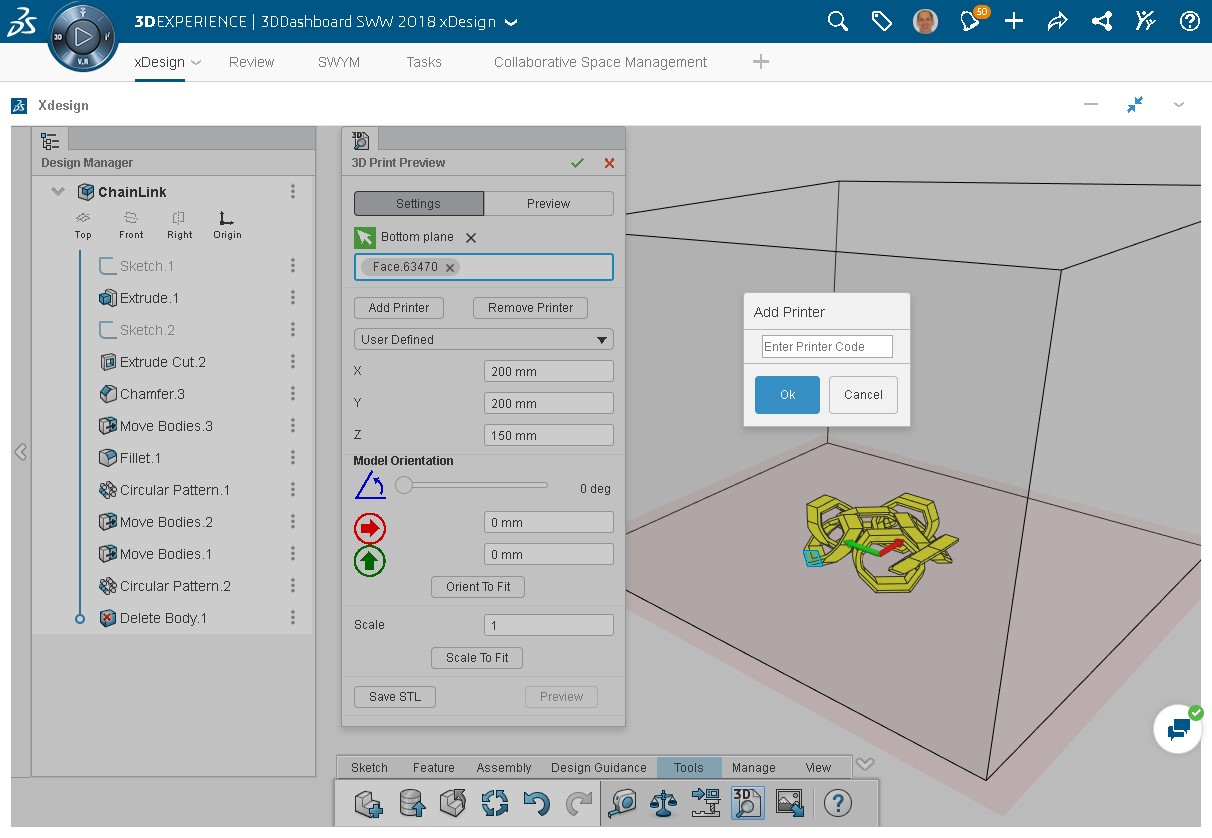Select Delete Body.1 in tree

point(163,618)
